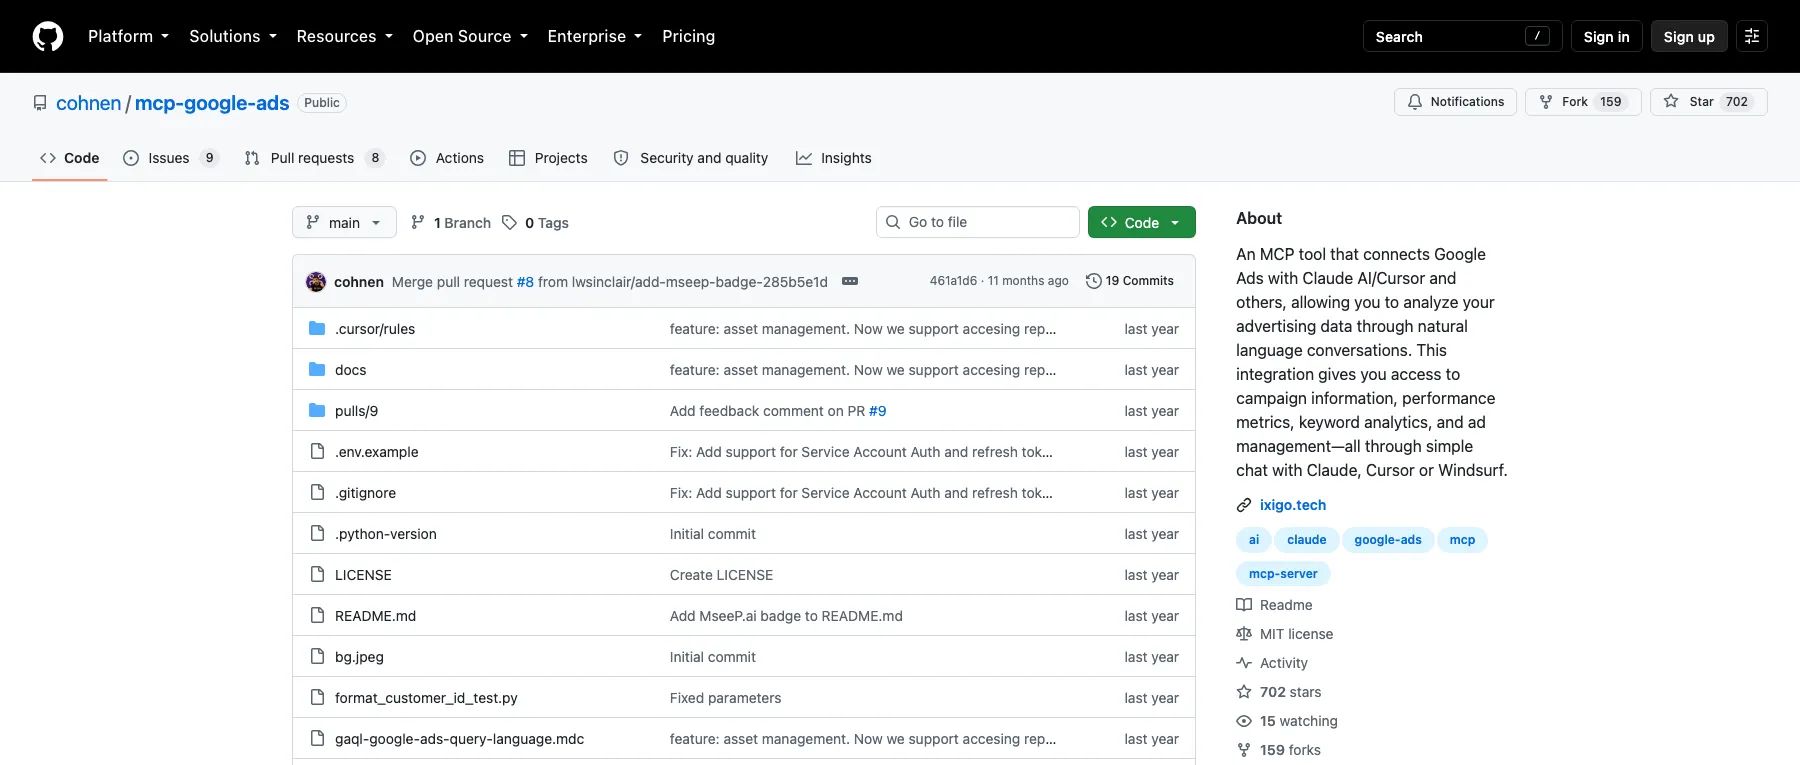
Task: Open the gaql-google-ads-query-language.mdc file
Action: 459,738
